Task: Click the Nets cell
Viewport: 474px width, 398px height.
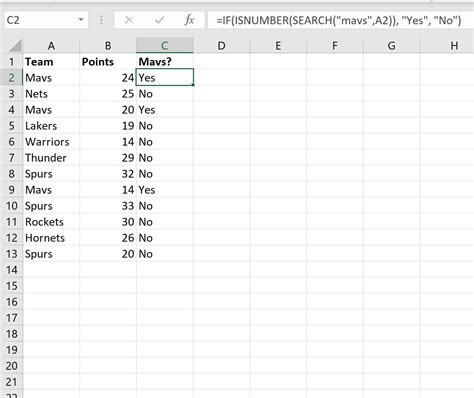Action: coord(51,94)
